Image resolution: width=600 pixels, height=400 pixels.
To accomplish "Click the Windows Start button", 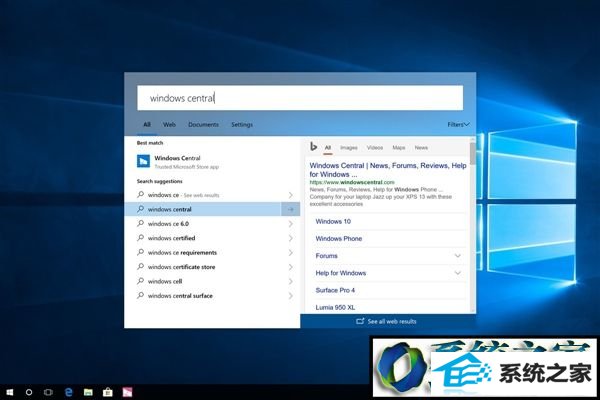I will (10, 392).
